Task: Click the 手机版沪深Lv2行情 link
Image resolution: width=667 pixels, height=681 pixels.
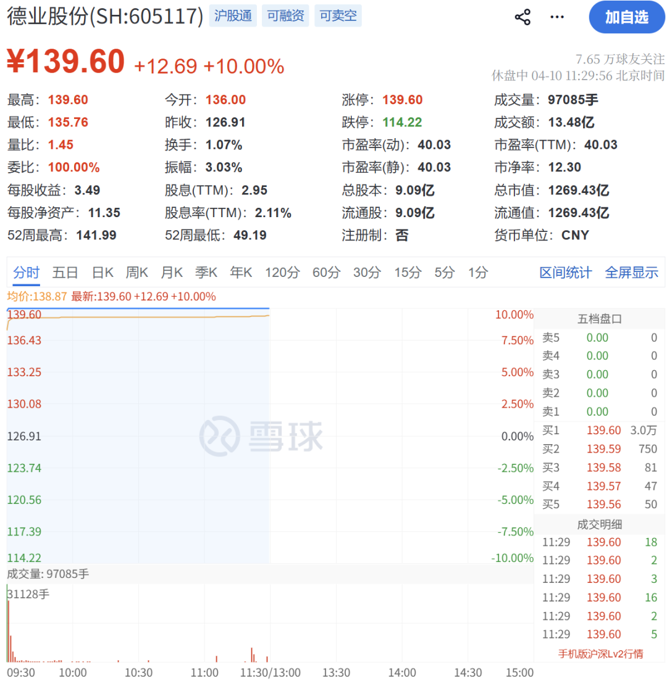Action: coord(601,654)
